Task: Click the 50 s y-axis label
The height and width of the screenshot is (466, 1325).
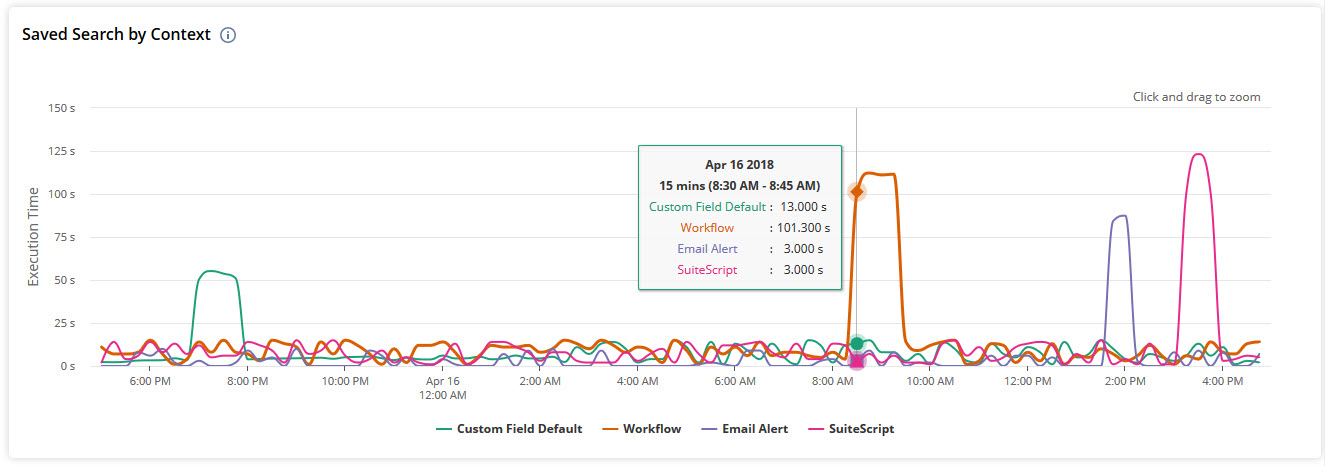Action: (x=65, y=280)
